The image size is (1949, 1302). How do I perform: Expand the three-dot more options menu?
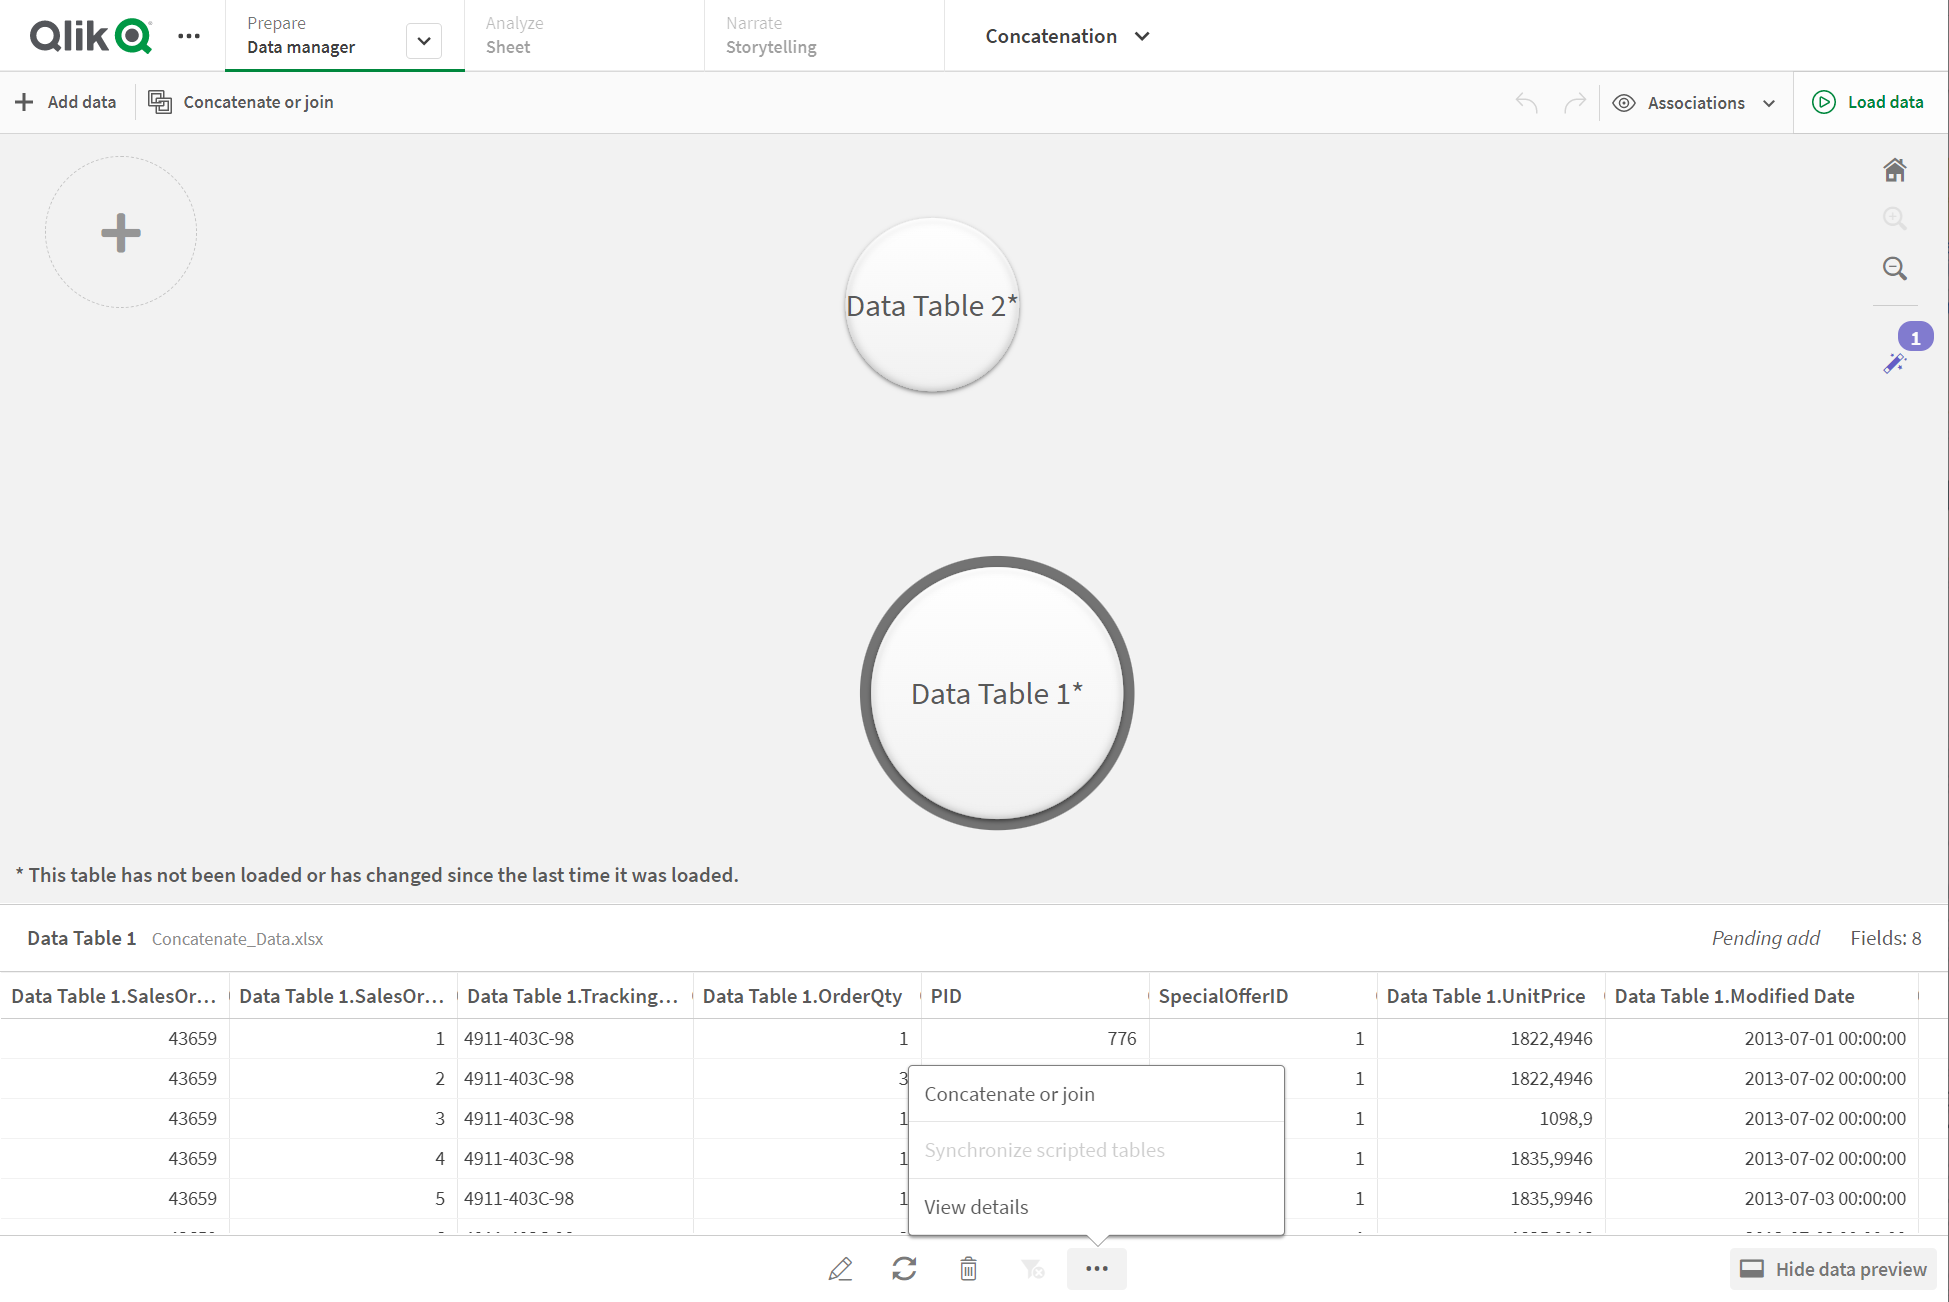(1097, 1269)
